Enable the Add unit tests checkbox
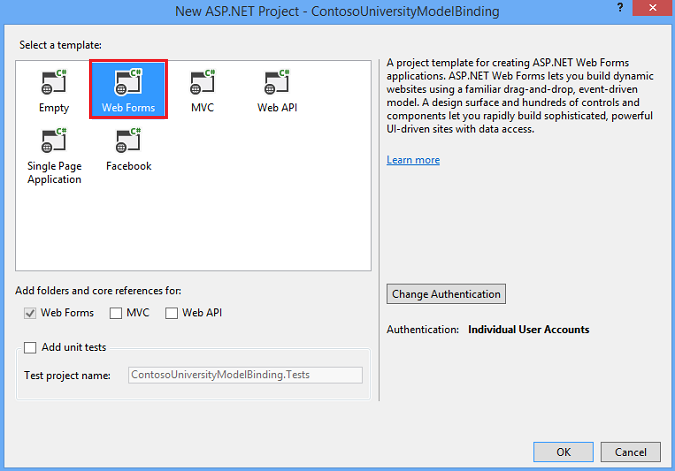Viewport: 675px width, 471px height. point(30,347)
